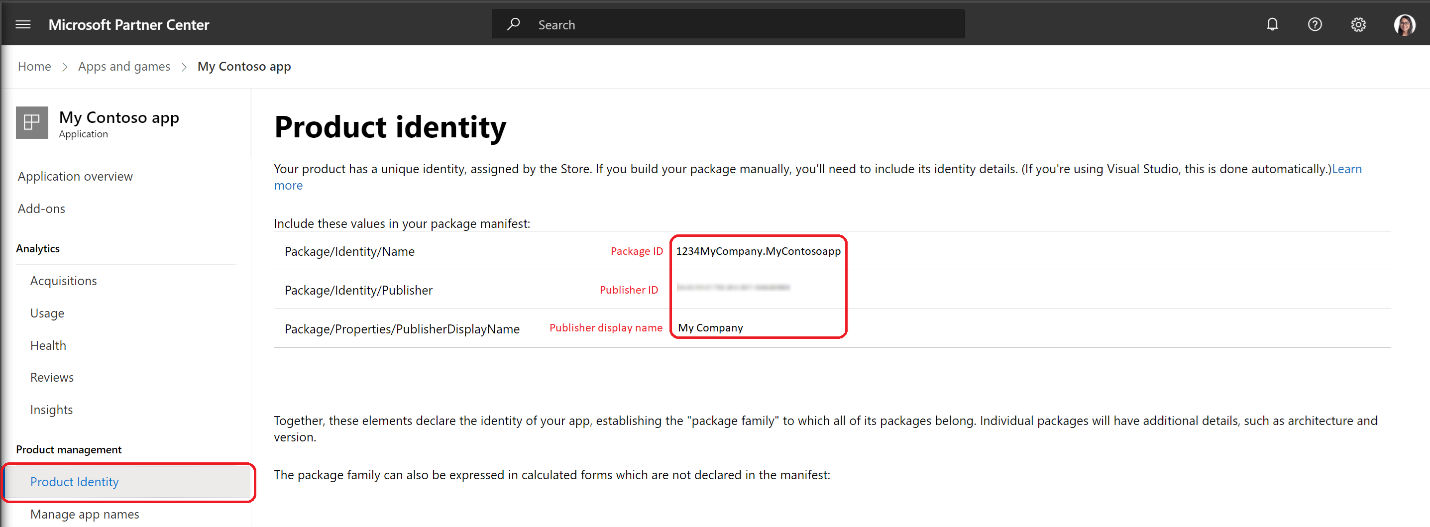Go to Apps and games breadcrumb
Image resolution: width=1430 pixels, height=527 pixels.
click(124, 67)
